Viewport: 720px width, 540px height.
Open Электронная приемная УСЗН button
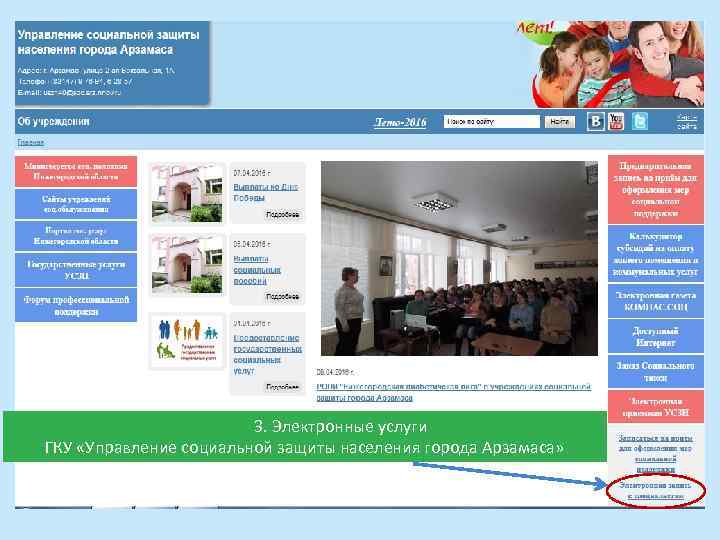(x=656, y=407)
